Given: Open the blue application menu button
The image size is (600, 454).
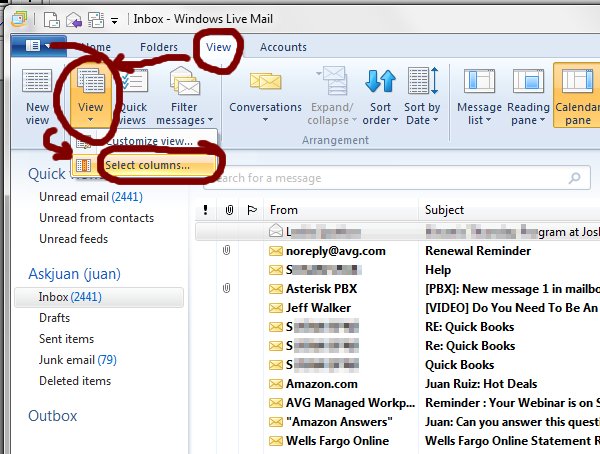Looking at the screenshot, I should point(38,46).
